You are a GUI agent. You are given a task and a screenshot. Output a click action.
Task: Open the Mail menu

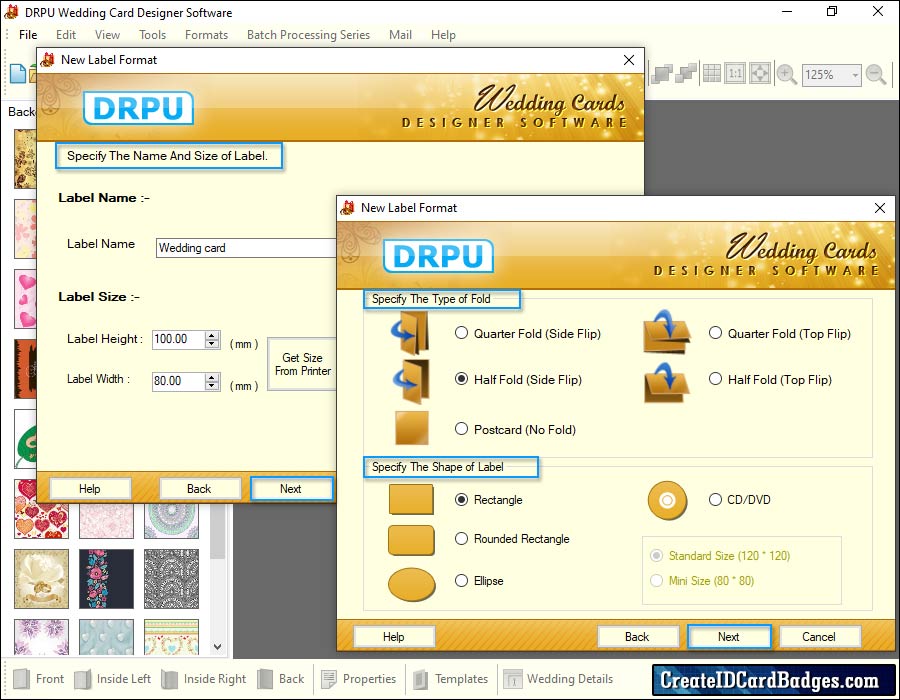pos(400,35)
